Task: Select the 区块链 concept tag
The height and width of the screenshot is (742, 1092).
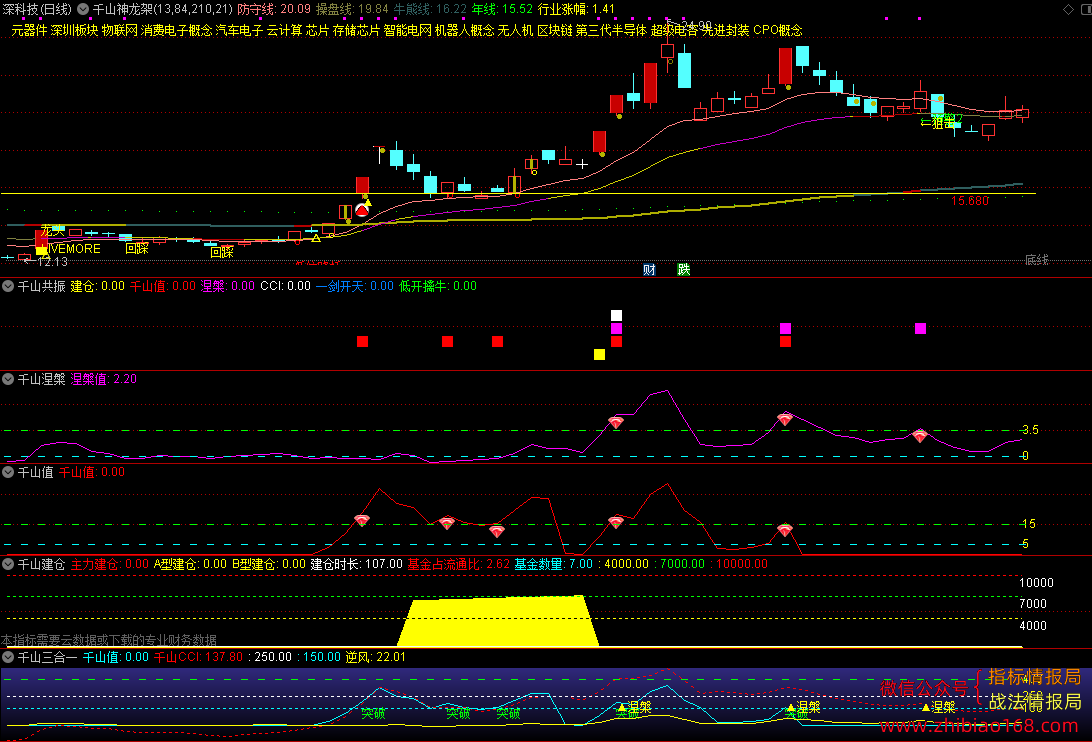Action: (554, 31)
